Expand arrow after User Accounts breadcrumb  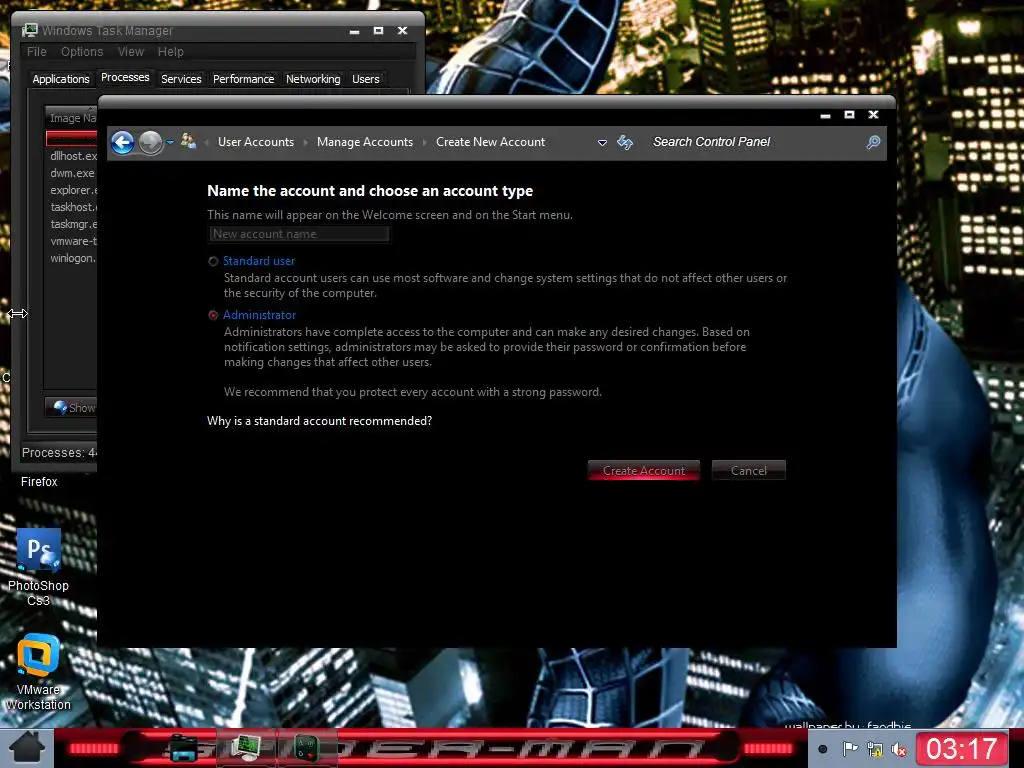point(306,142)
